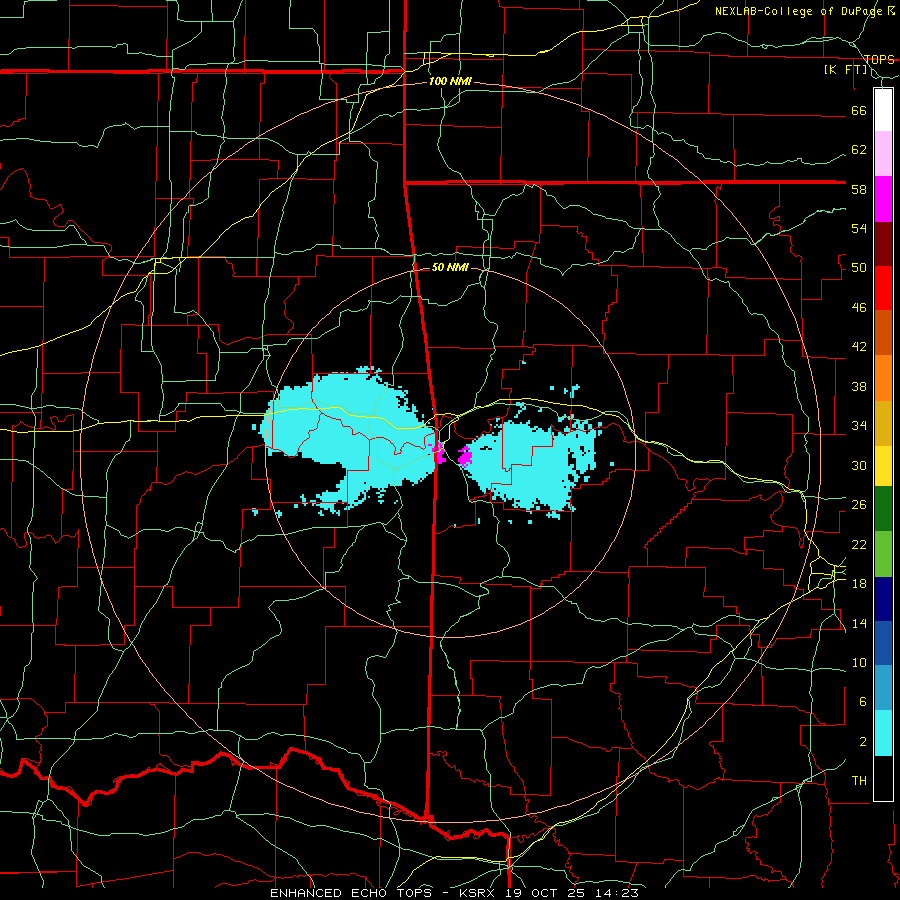Screen dimensions: 900x900
Task: Click the magenta echo cluster east of radar
Action: [464, 456]
